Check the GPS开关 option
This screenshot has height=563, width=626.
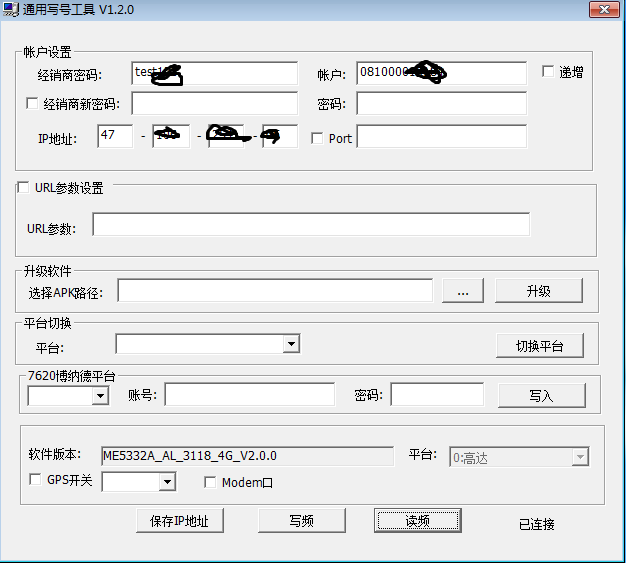(36, 481)
